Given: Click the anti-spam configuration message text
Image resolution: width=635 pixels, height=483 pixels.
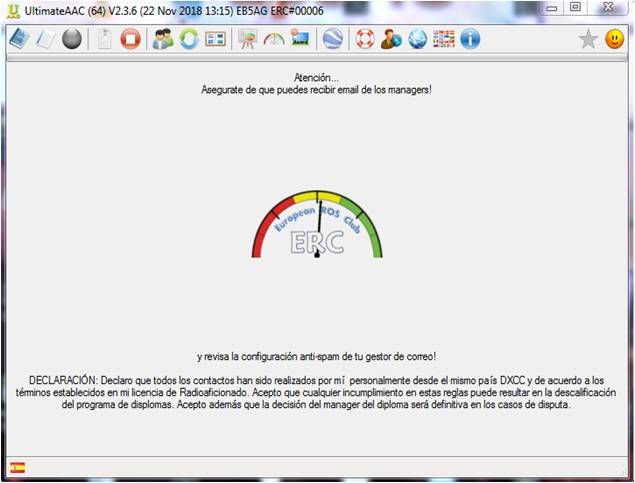Looking at the screenshot, I should (x=317, y=357).
